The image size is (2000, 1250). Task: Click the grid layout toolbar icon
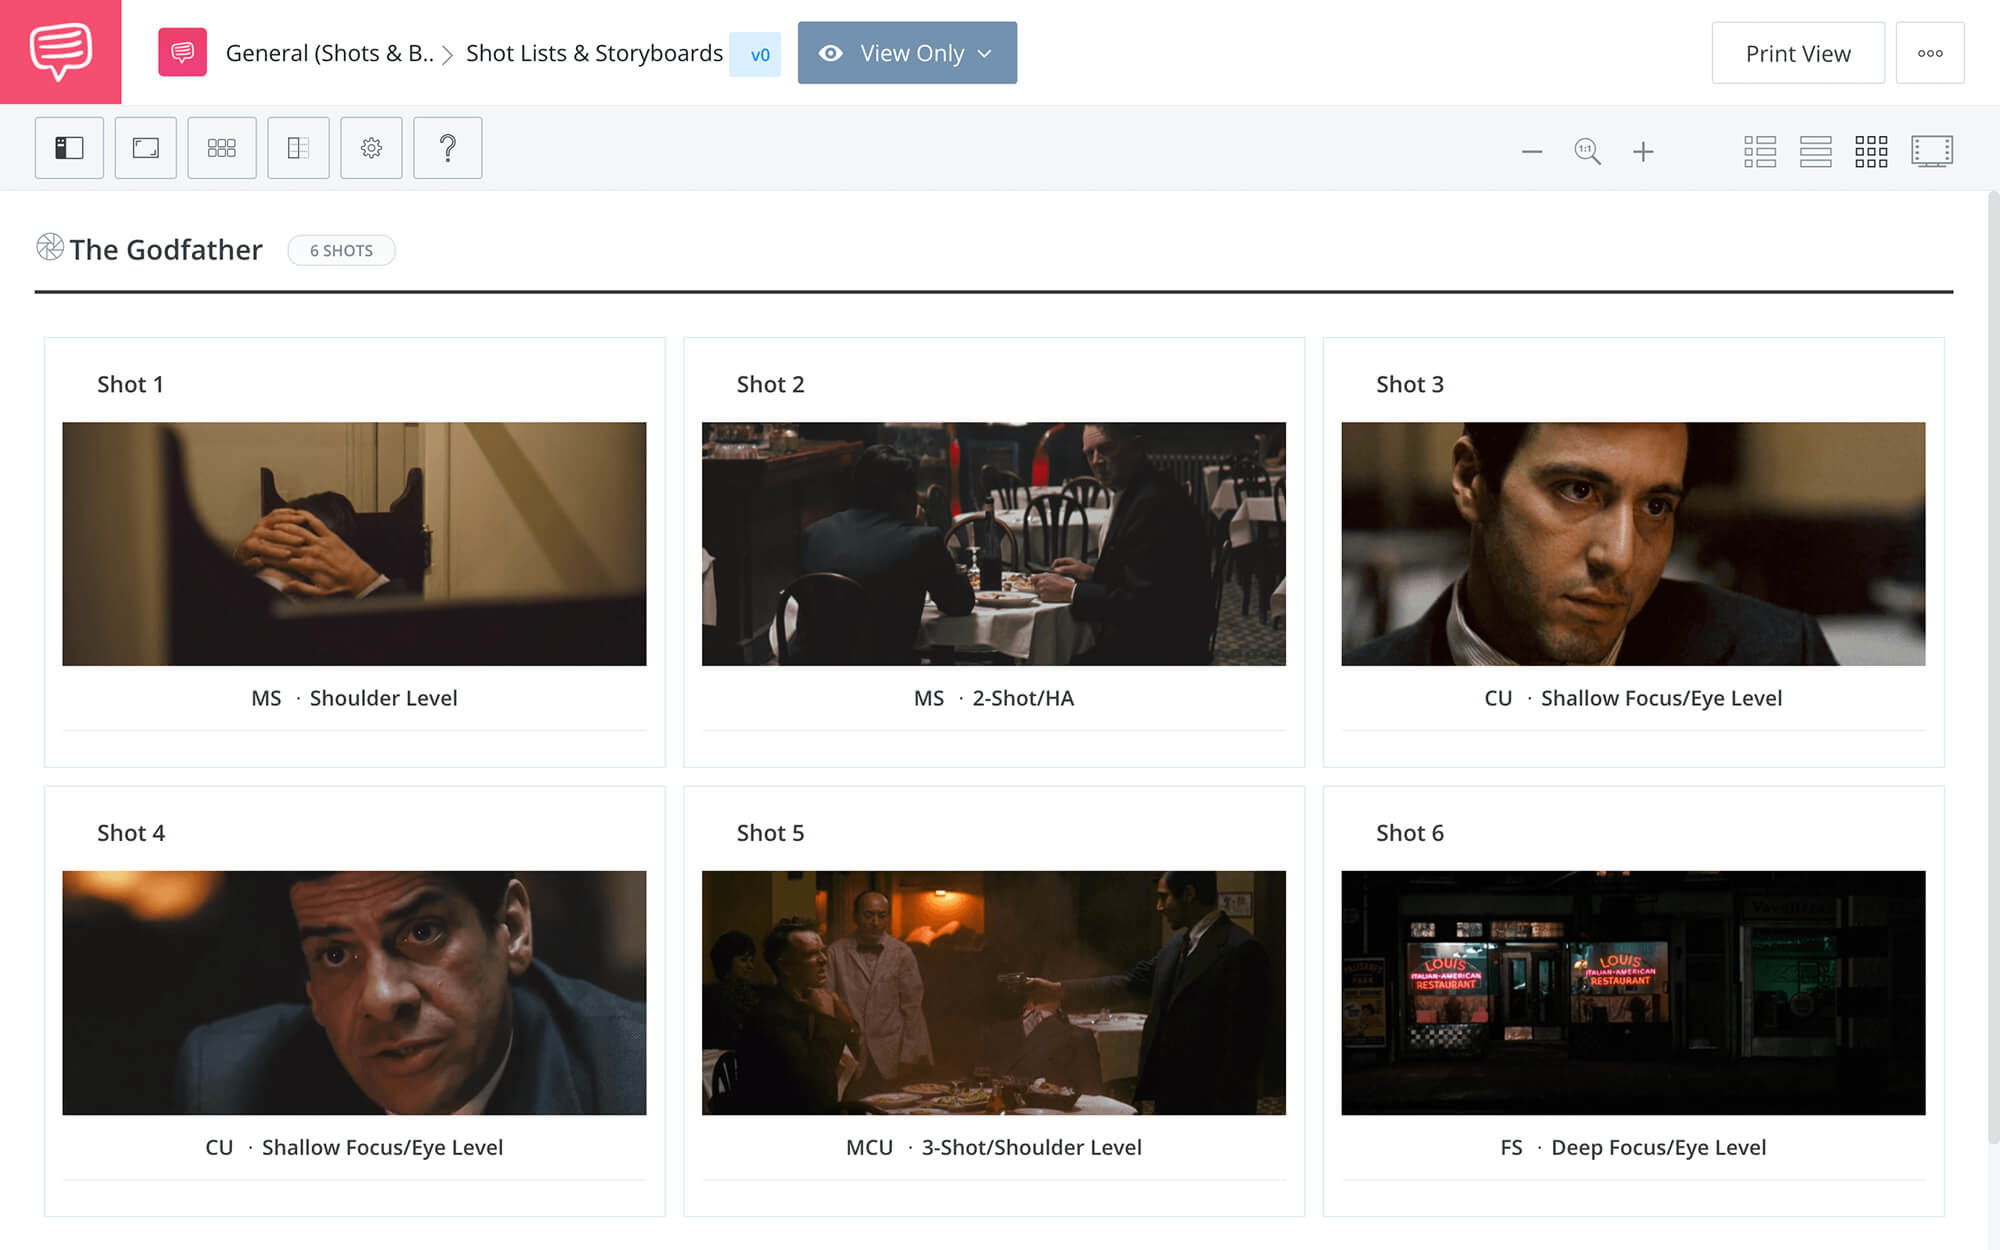[x=222, y=148]
